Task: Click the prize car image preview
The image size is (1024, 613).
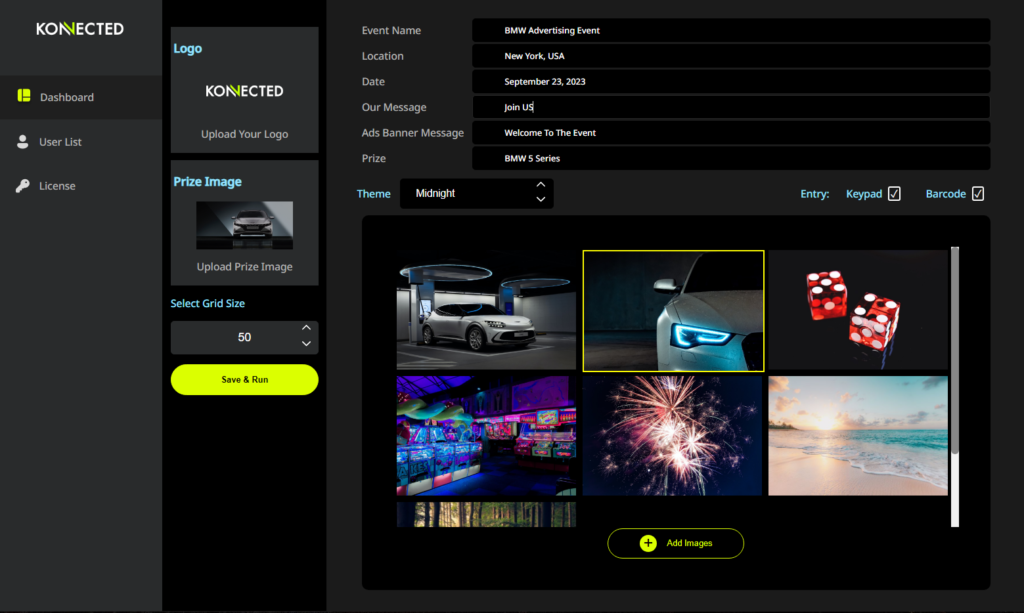Action: (x=244, y=225)
